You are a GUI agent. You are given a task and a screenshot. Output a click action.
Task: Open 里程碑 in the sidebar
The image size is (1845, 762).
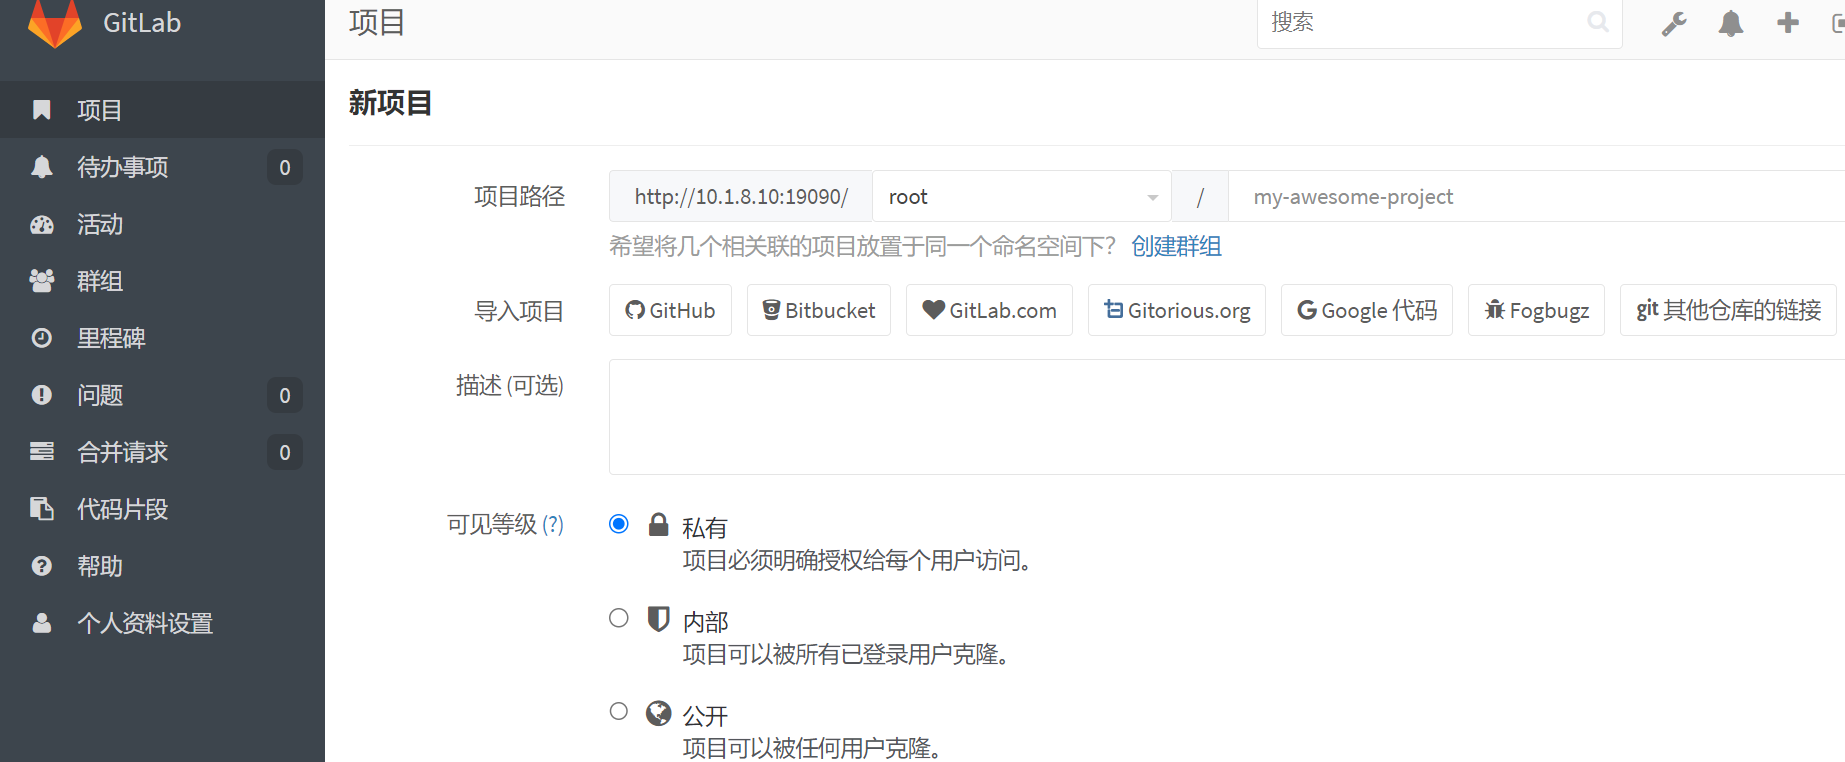coord(162,338)
